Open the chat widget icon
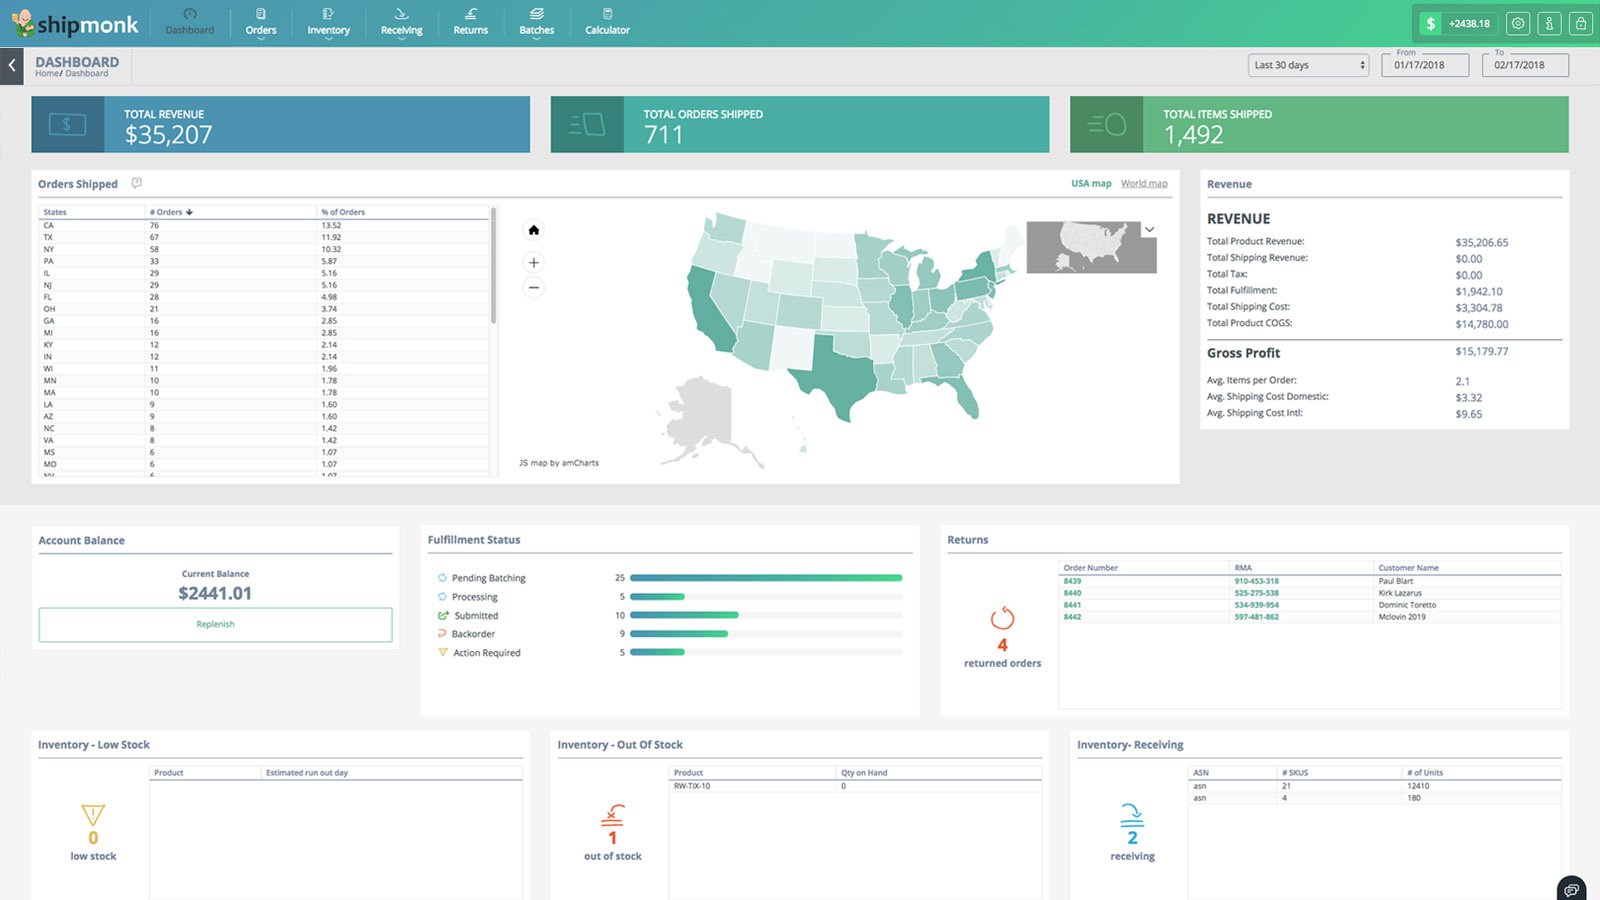 point(1572,888)
